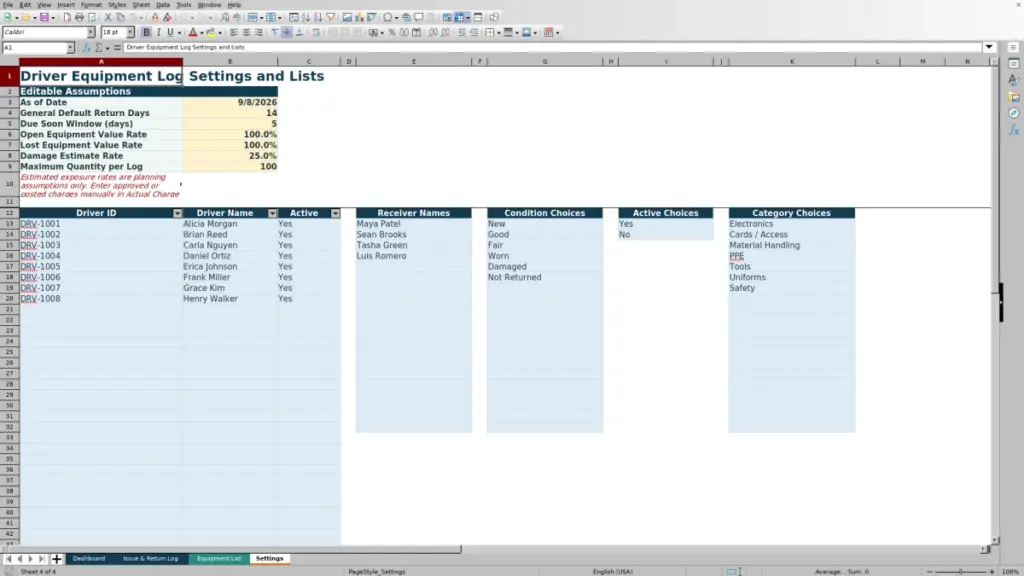Viewport: 1024px width, 576px height.
Task: Open the Borders dropdown arrow
Action: point(498,33)
